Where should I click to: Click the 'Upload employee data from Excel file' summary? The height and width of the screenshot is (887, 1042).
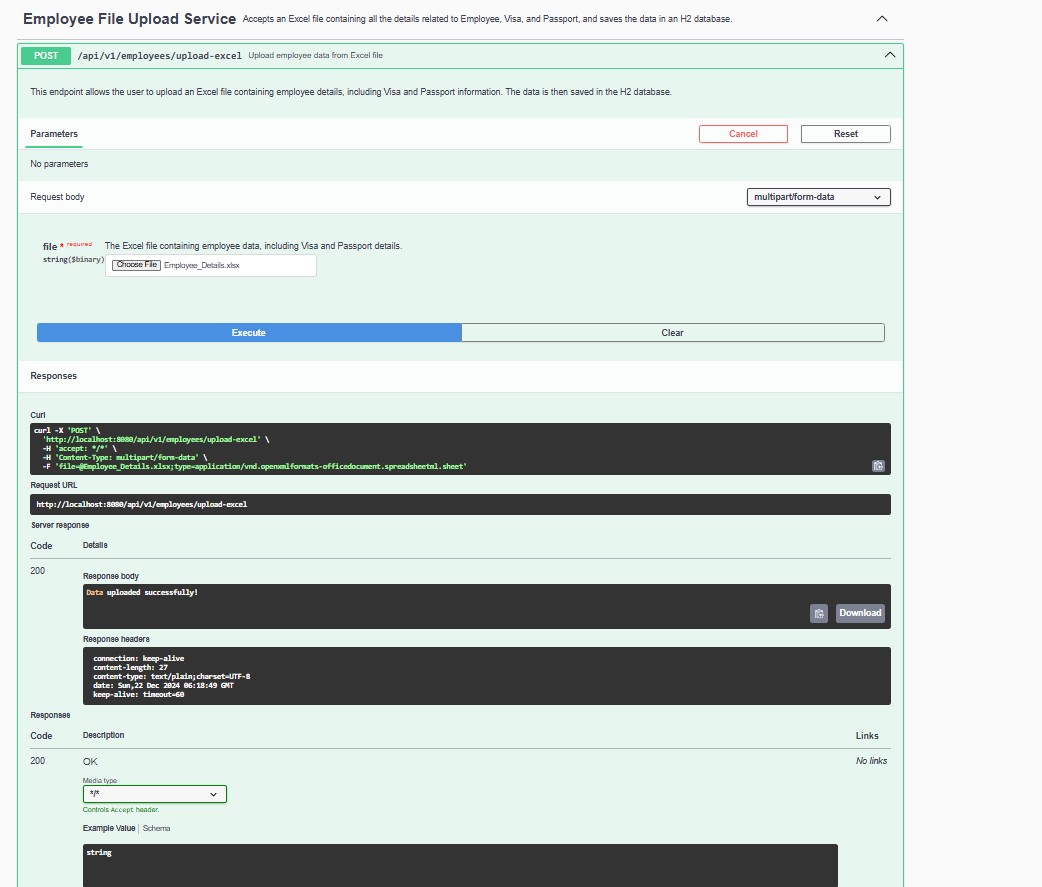(x=316, y=55)
